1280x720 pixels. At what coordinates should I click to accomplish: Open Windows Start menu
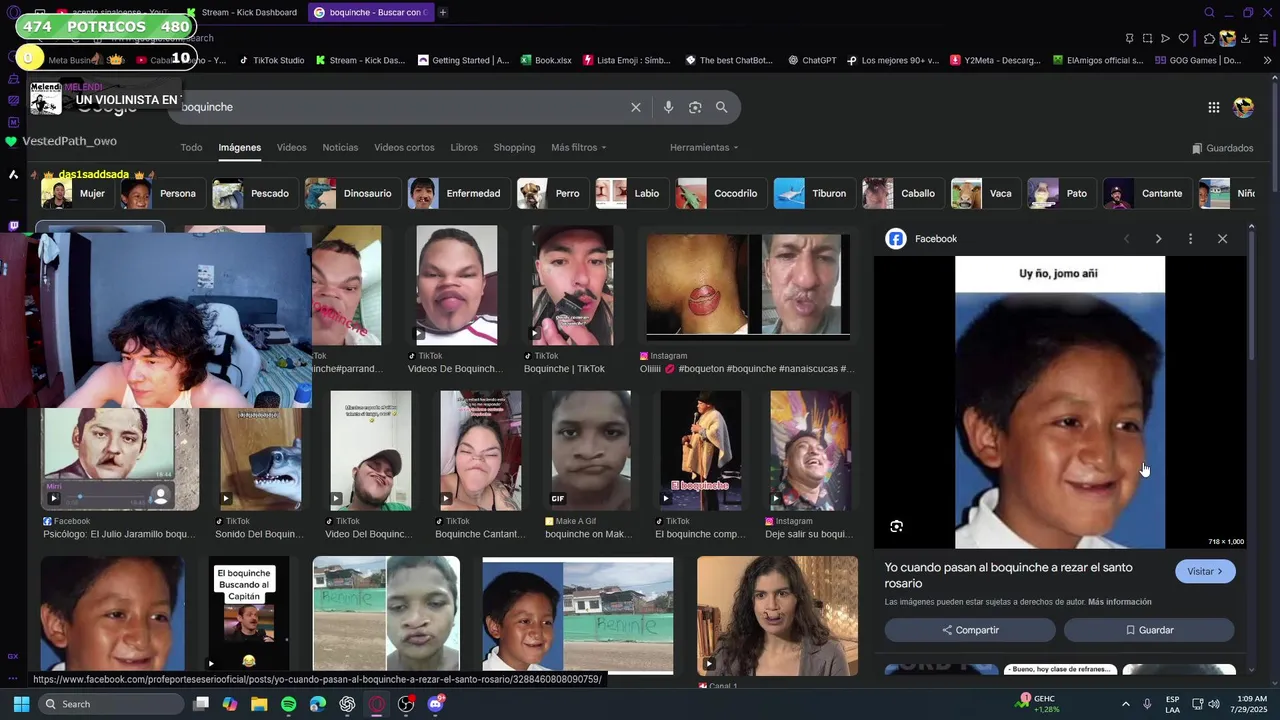[21, 704]
